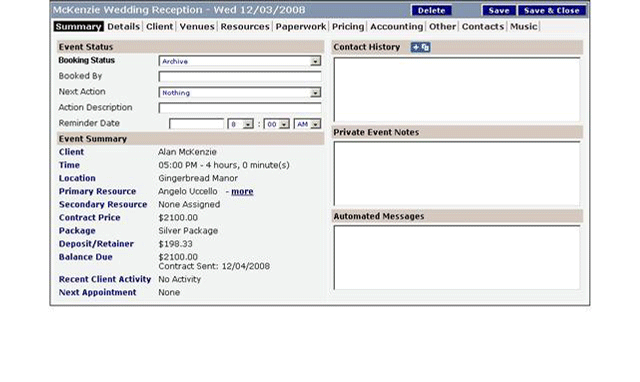The image size is (640, 382).
Task: Open the reminder minutes dropdown
Action: tap(276, 124)
